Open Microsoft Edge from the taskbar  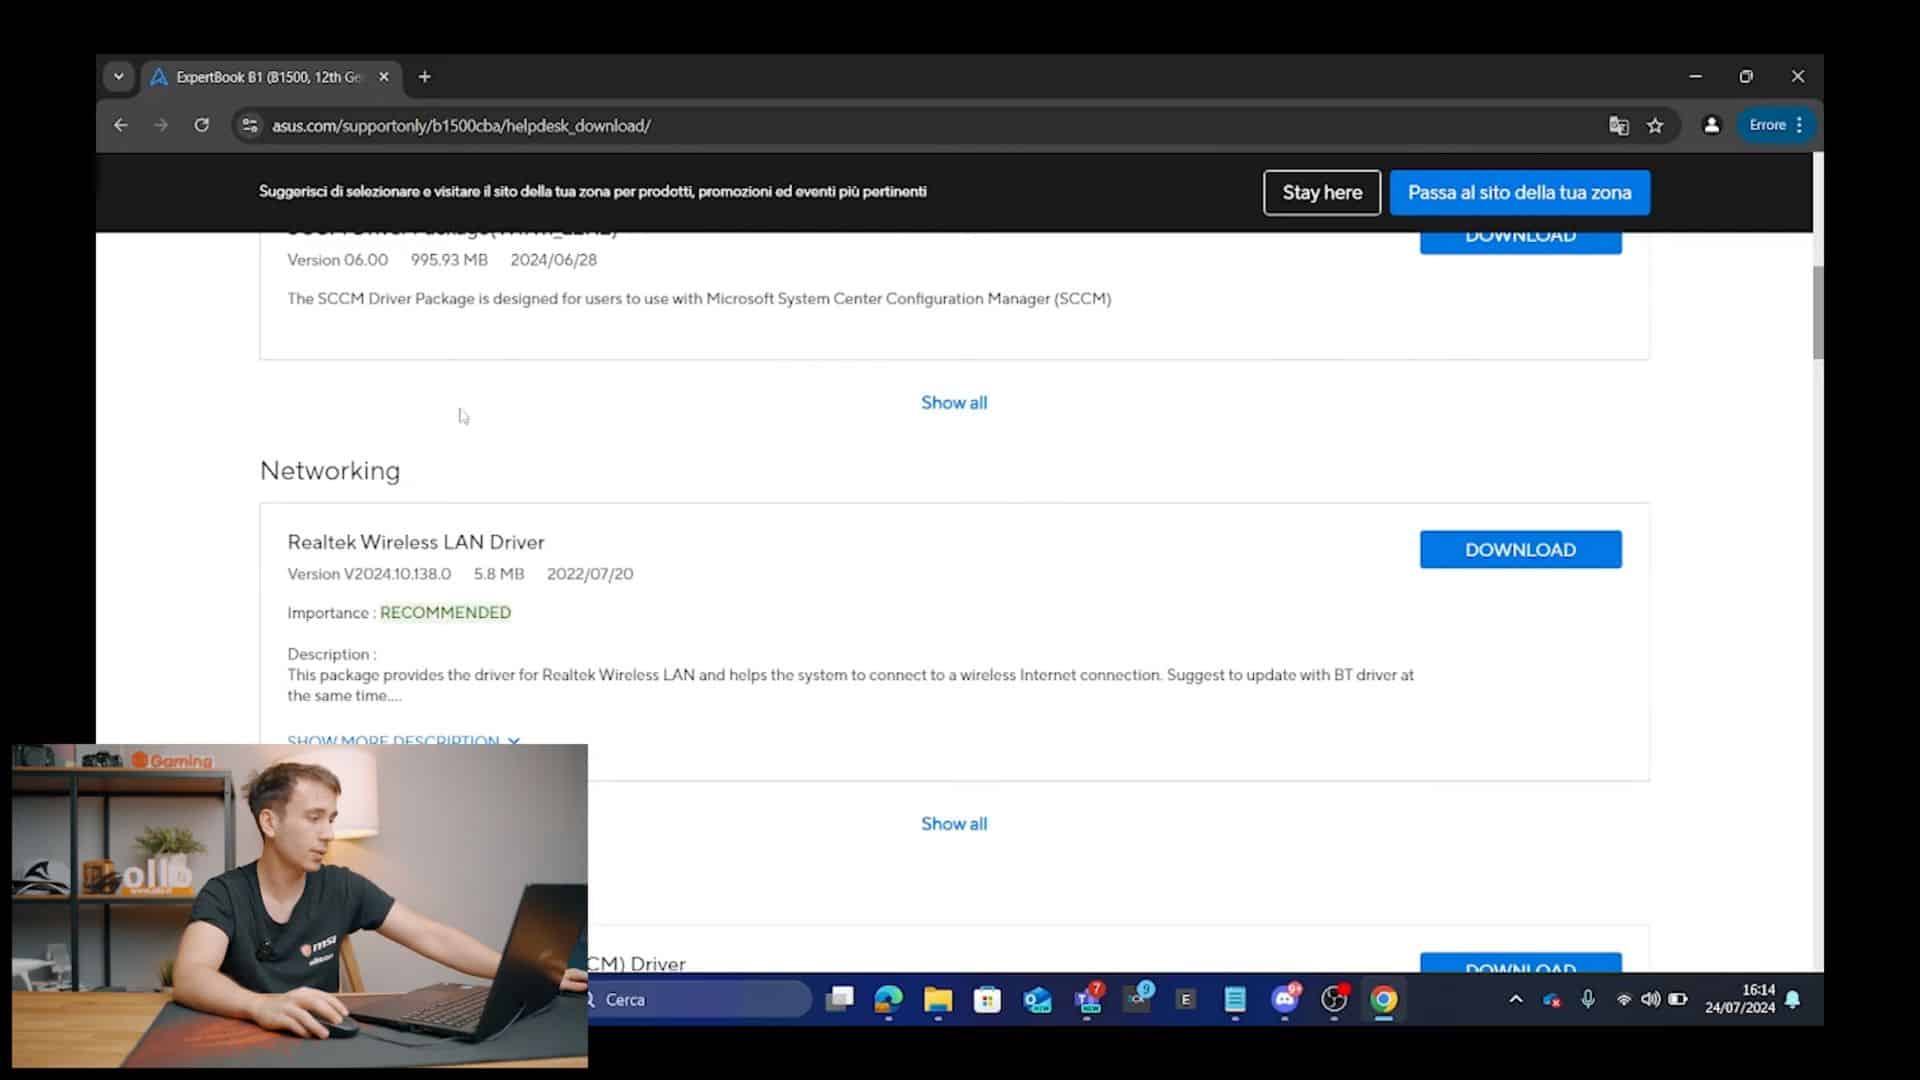point(888,999)
